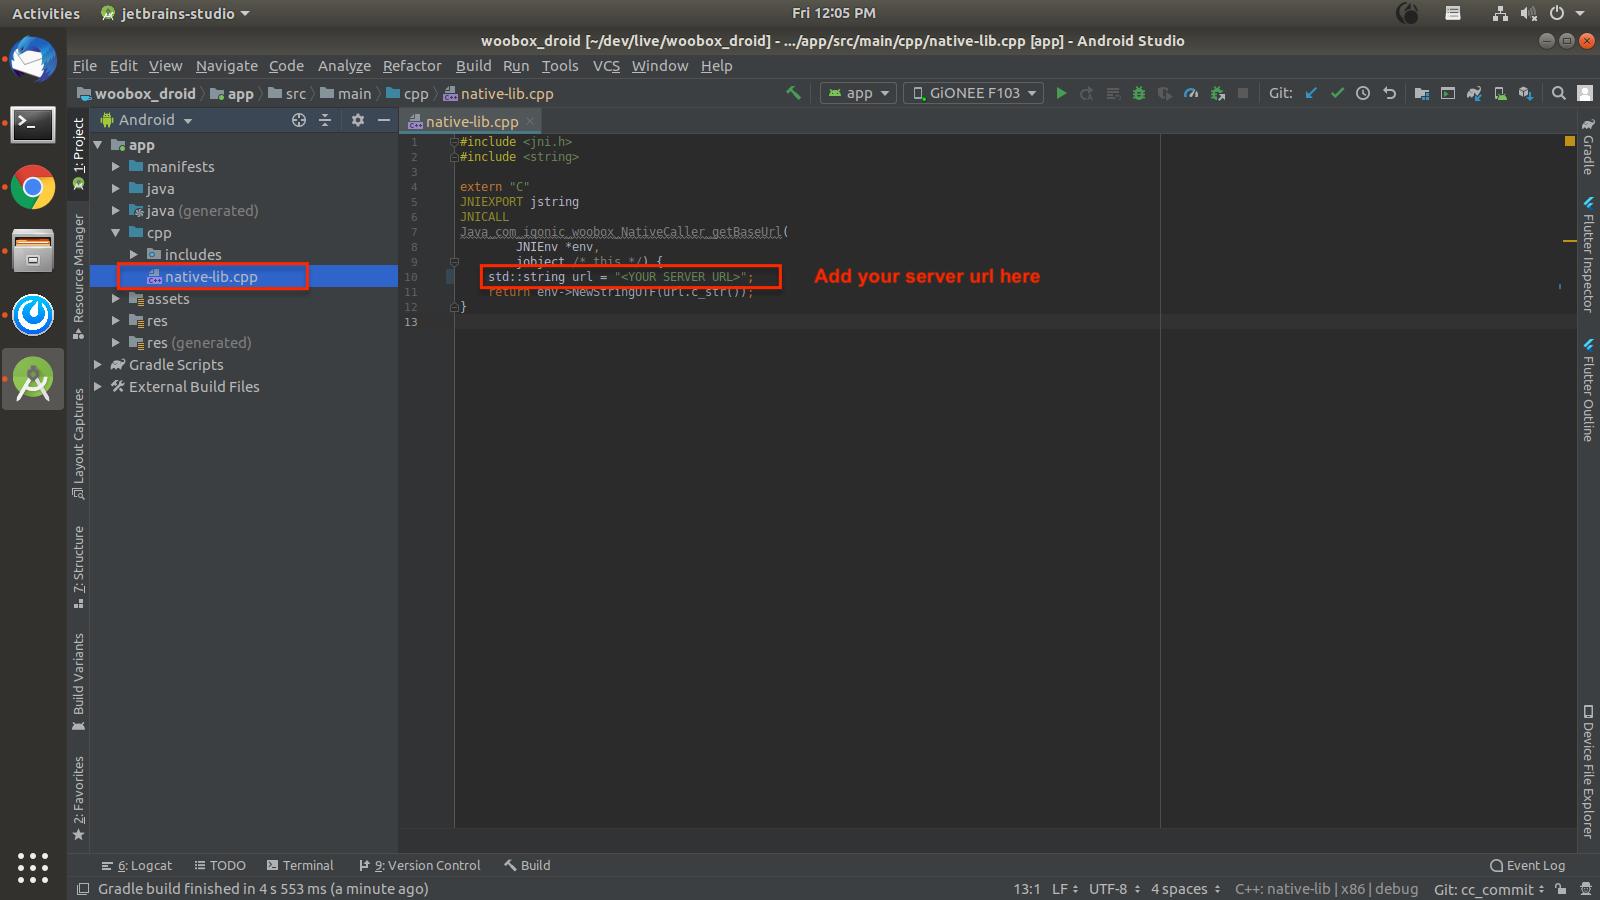Toggle the 7: Structure tool window
The image size is (1600, 900).
(79, 567)
